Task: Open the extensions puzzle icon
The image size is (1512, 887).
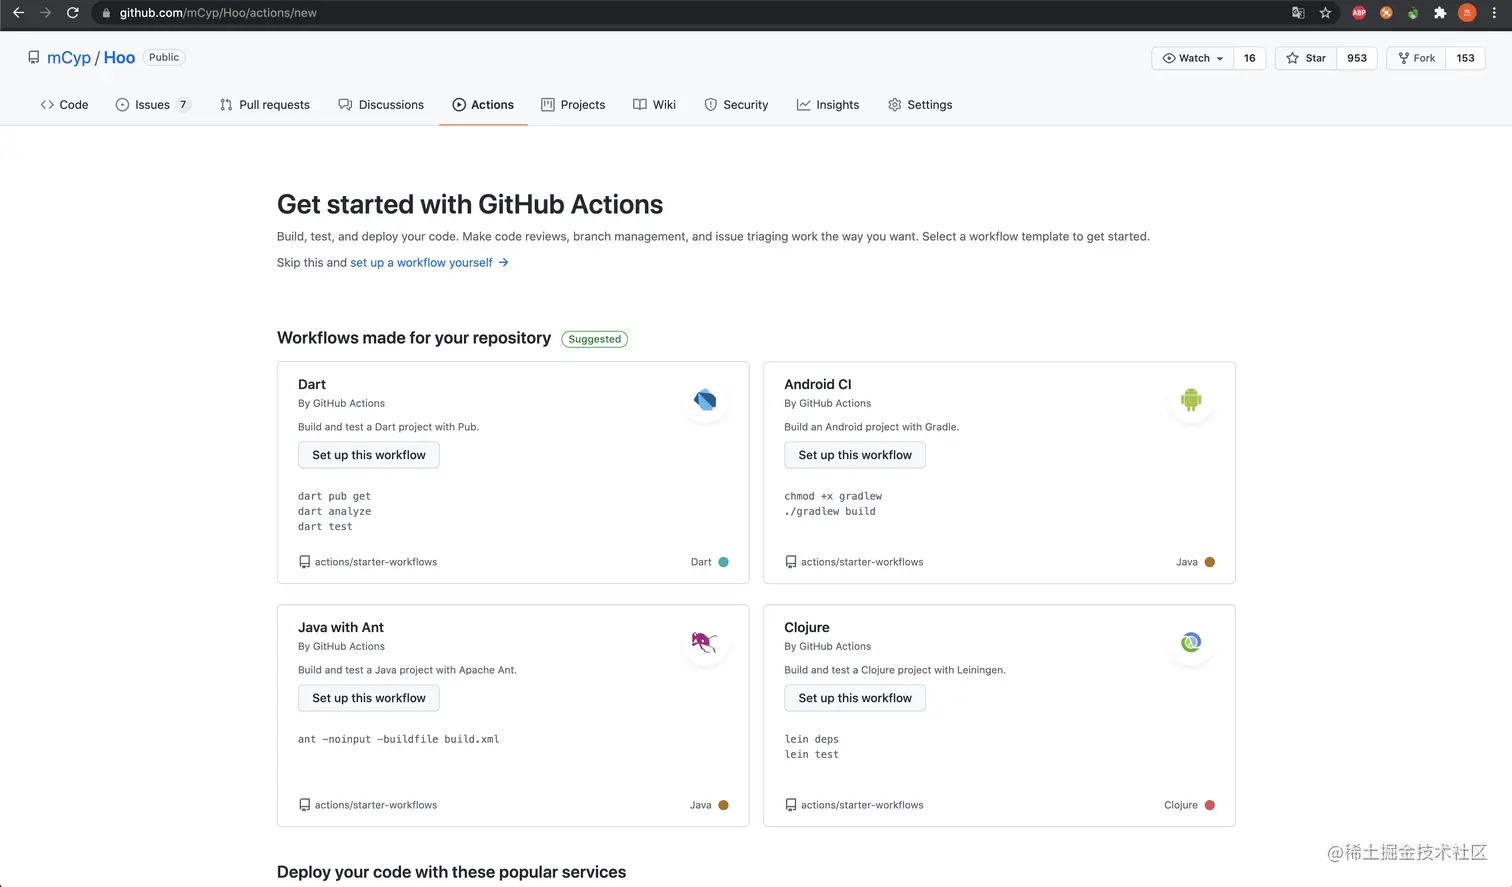Action: click(1440, 13)
